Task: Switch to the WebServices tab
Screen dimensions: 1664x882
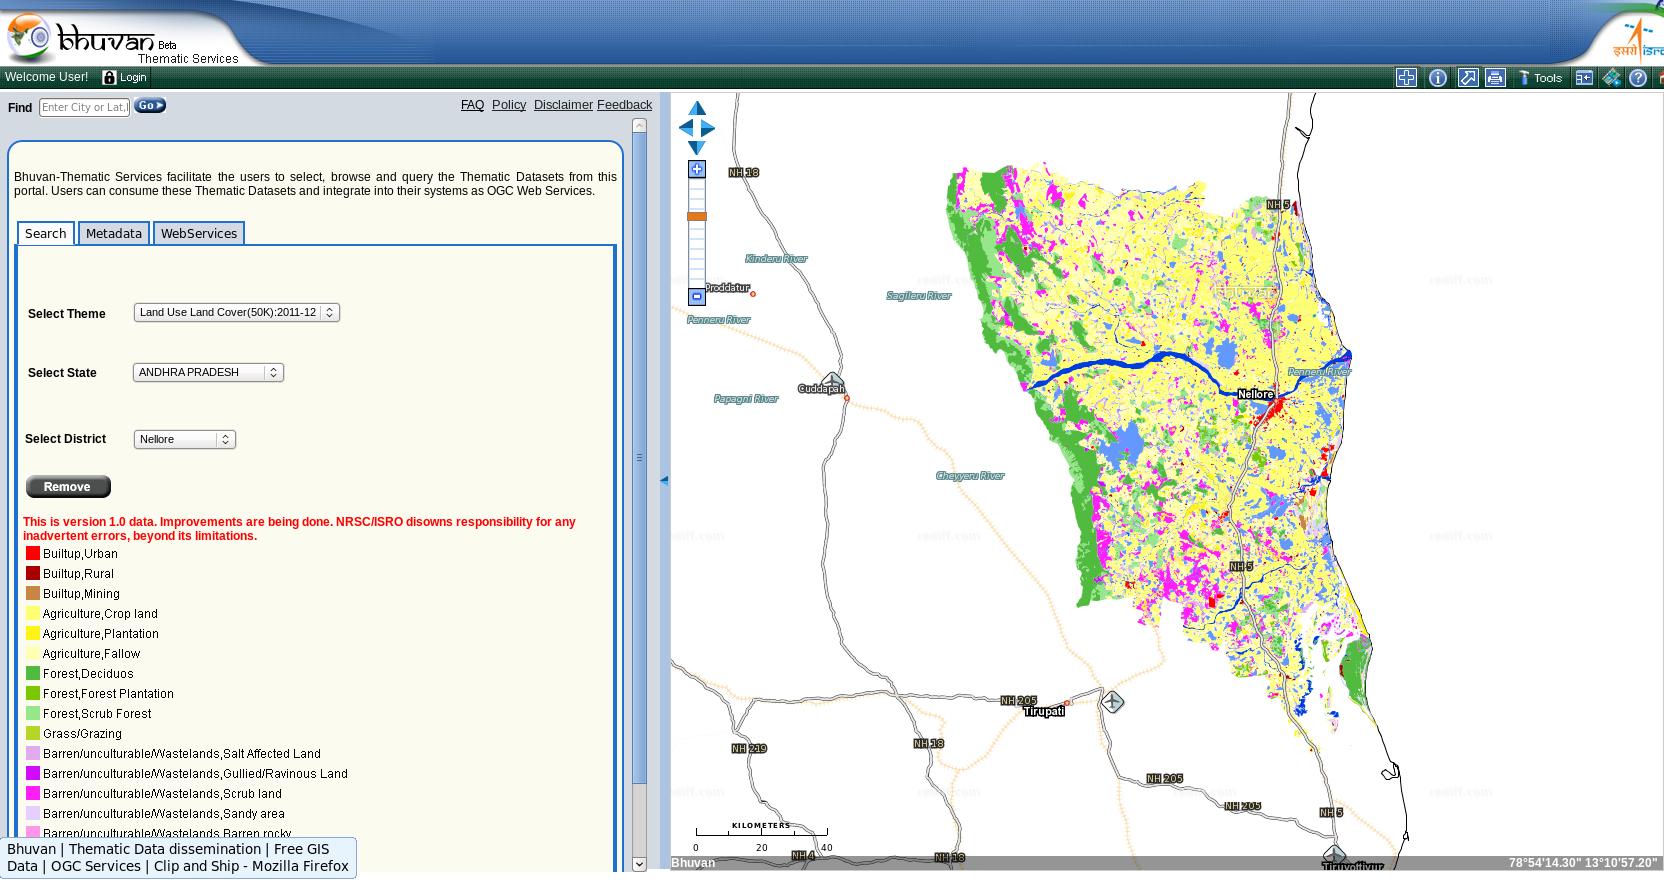Action: click(x=199, y=233)
